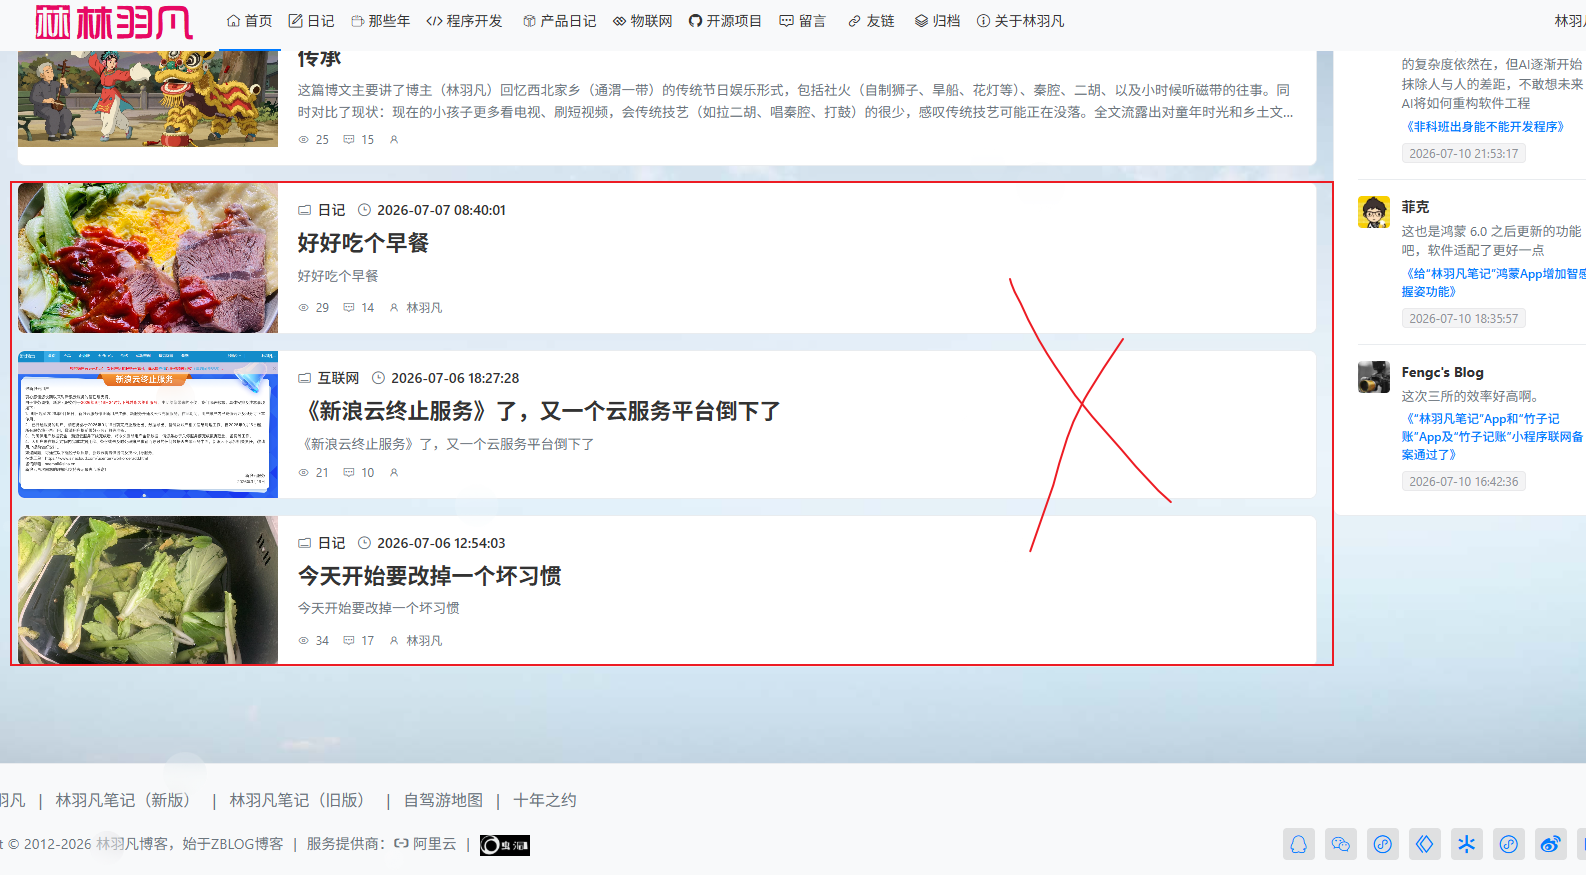
Task: Click the comment icon showing 17
Action: (349, 641)
